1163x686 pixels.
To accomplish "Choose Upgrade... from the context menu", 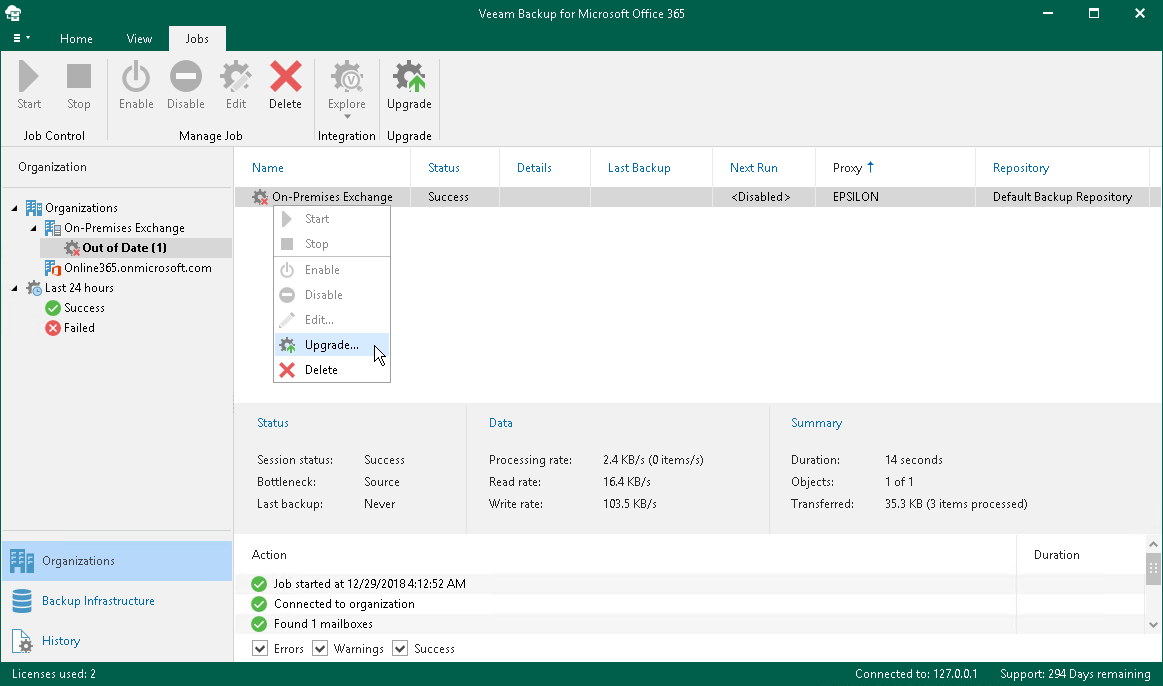I will 331,345.
